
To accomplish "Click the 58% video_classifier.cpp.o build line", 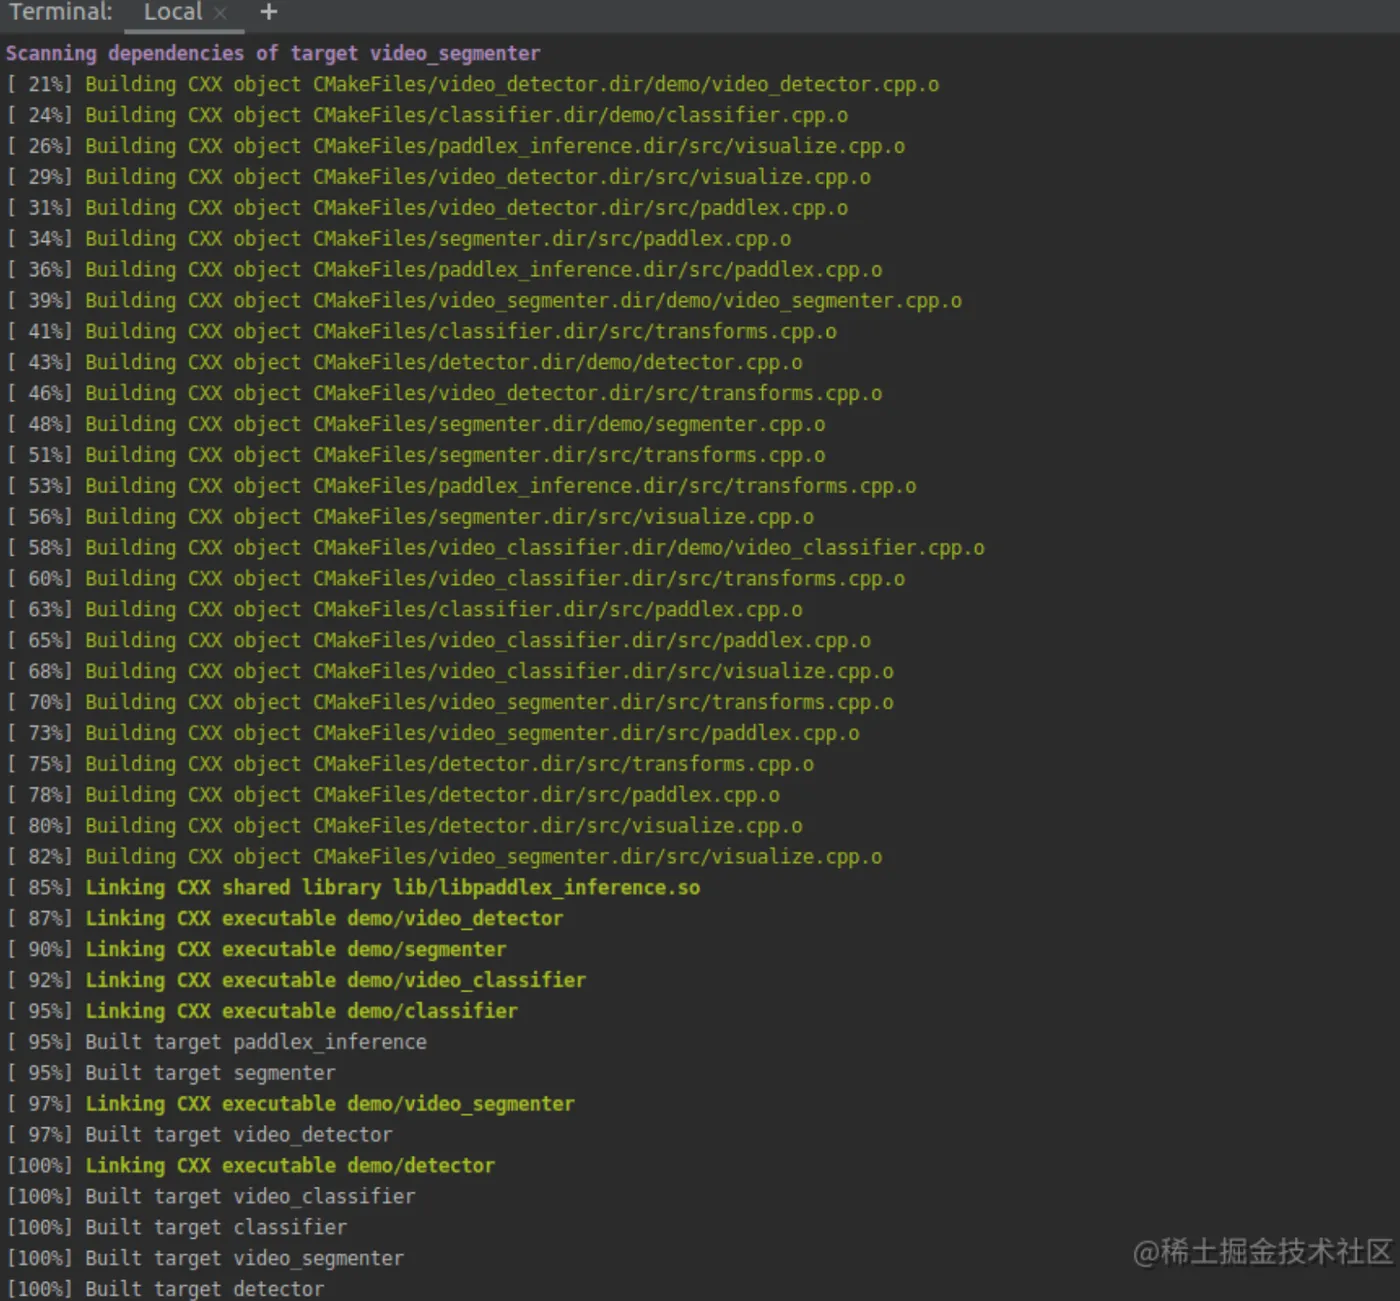I will coord(496,548).
